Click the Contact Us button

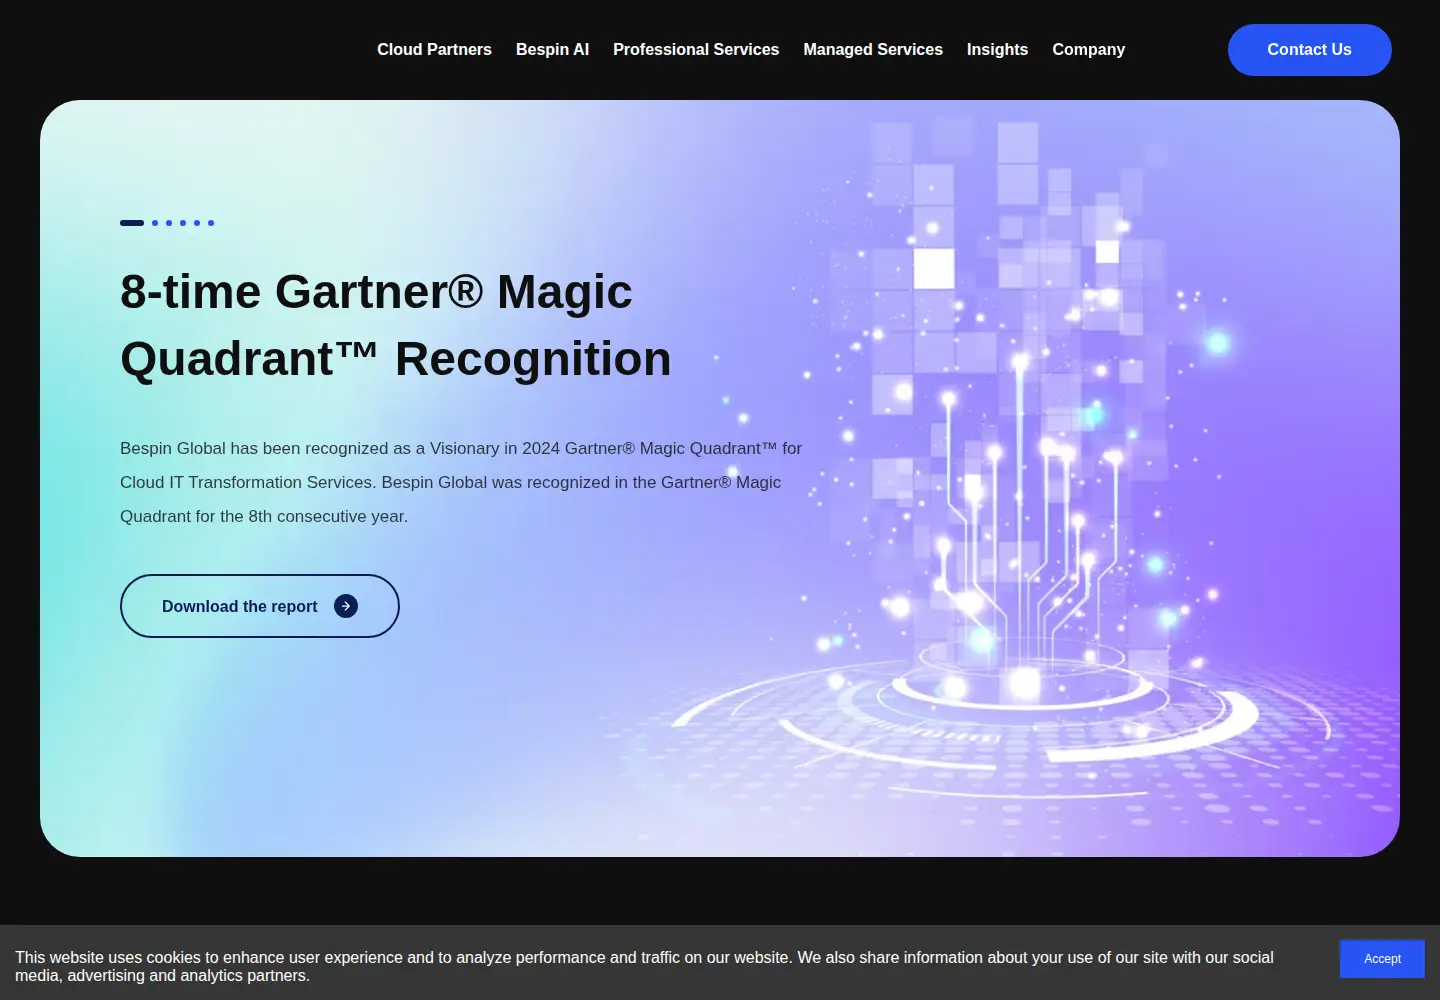(x=1309, y=50)
